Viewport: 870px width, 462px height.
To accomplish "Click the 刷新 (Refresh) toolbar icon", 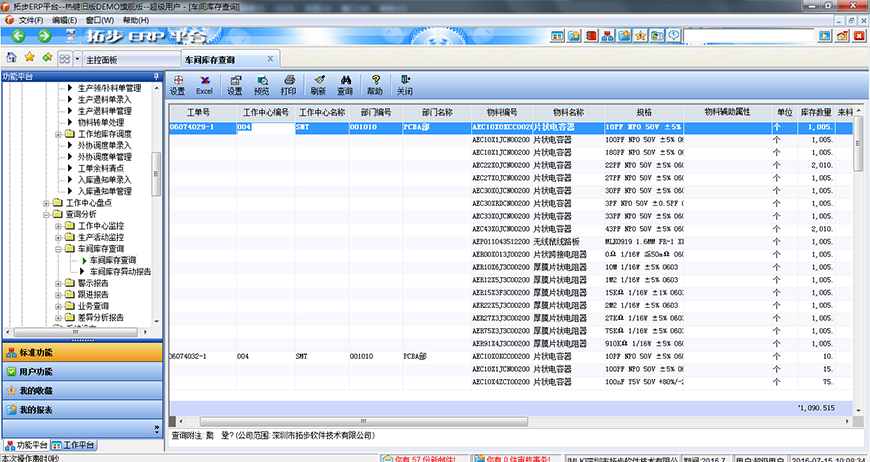I will [x=318, y=84].
